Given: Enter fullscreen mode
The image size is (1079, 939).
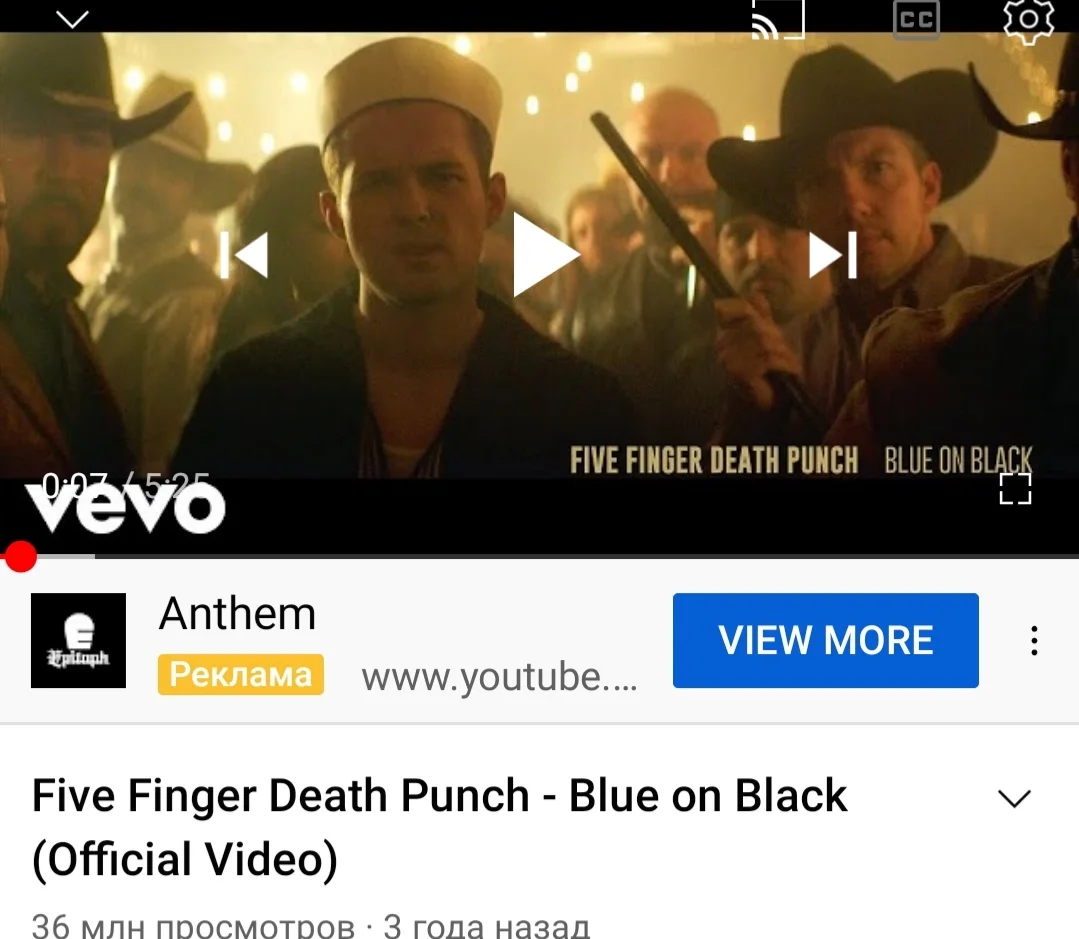Looking at the screenshot, I should (1015, 488).
